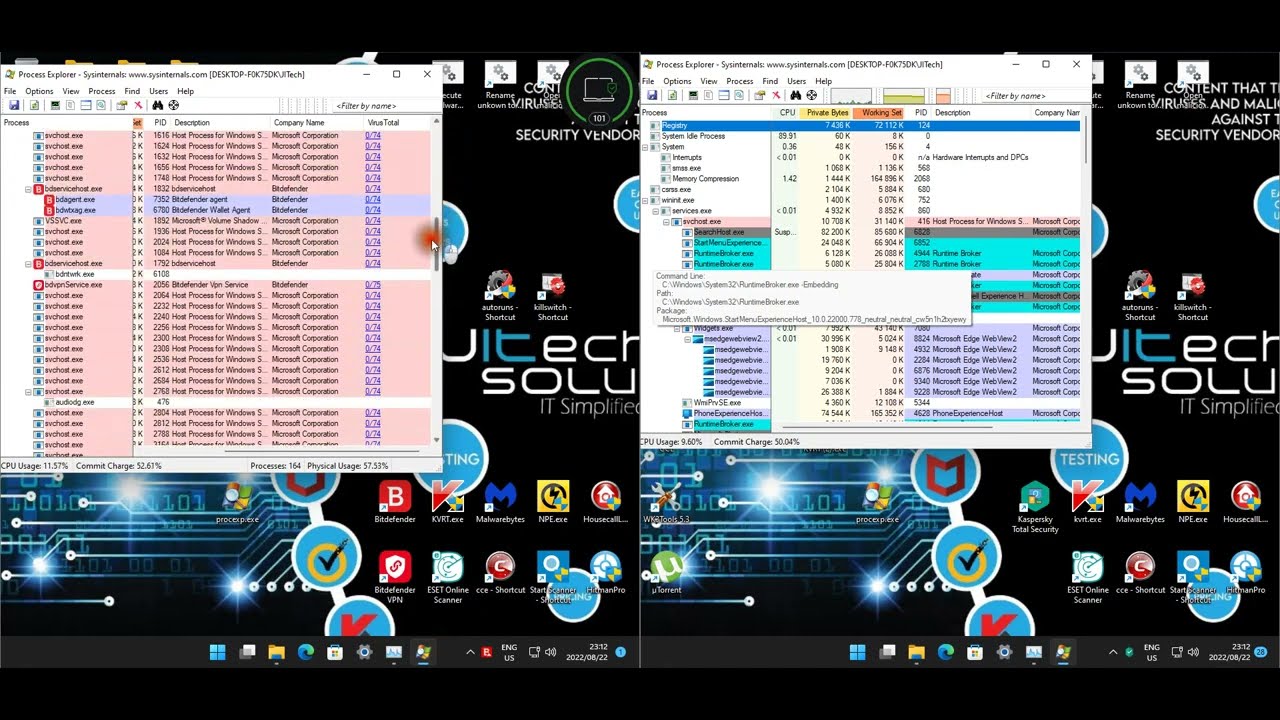Click Refresh icon in left Process Explorer toolbar
Viewport: 1280px width, 720px height.
pyautogui.click(x=34, y=105)
